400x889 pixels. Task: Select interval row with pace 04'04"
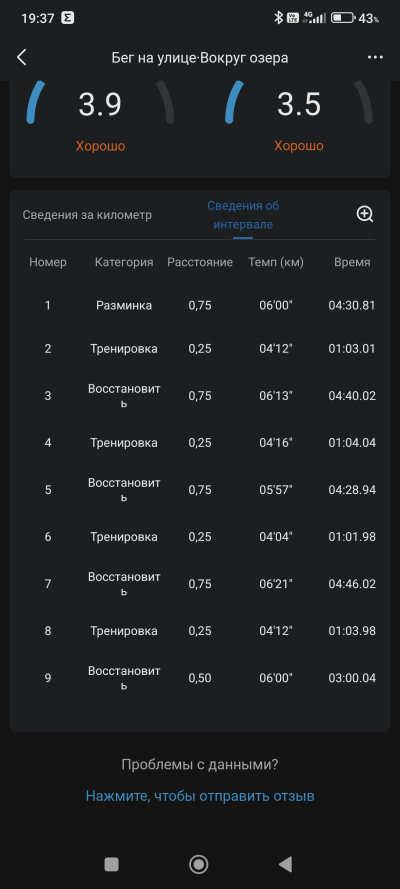pyautogui.click(x=200, y=537)
